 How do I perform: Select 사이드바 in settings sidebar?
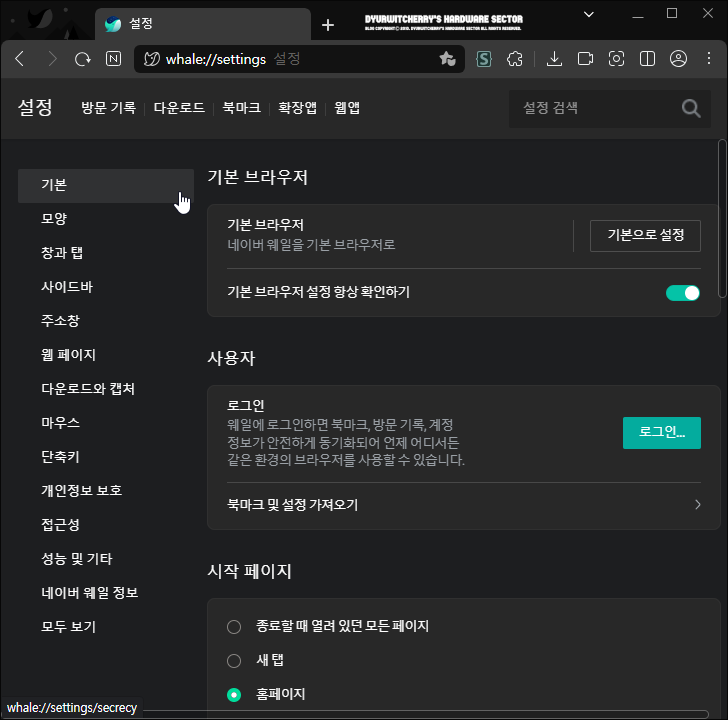click(x=106, y=287)
